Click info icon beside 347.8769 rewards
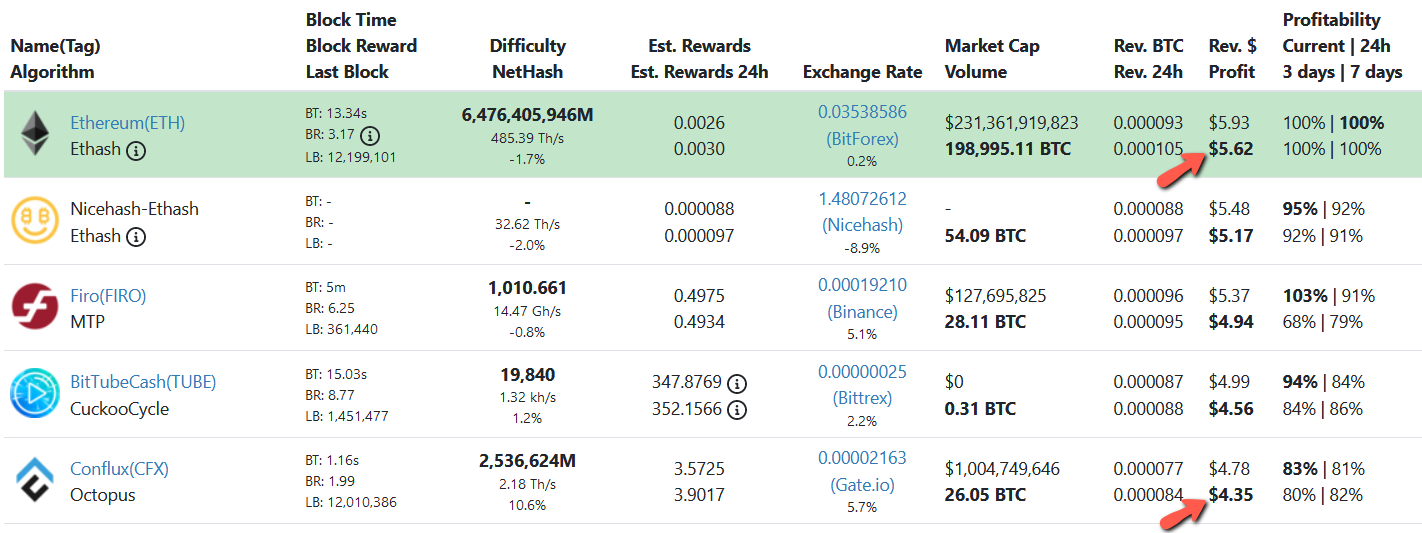The width and height of the screenshot is (1422, 533). (737, 383)
